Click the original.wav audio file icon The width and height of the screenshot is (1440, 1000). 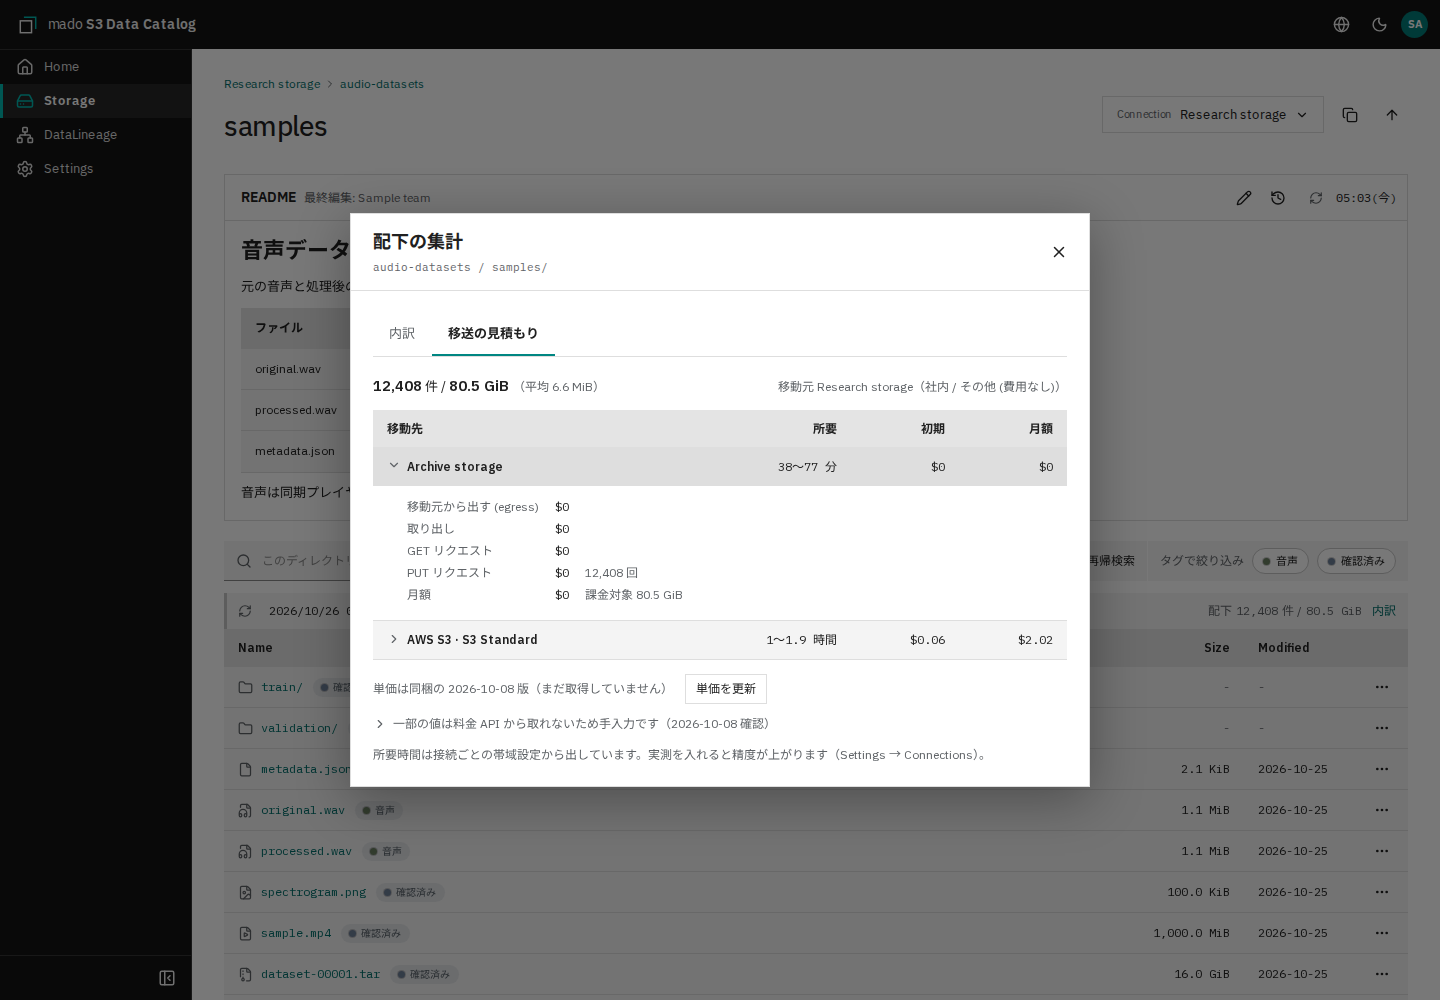[245, 811]
